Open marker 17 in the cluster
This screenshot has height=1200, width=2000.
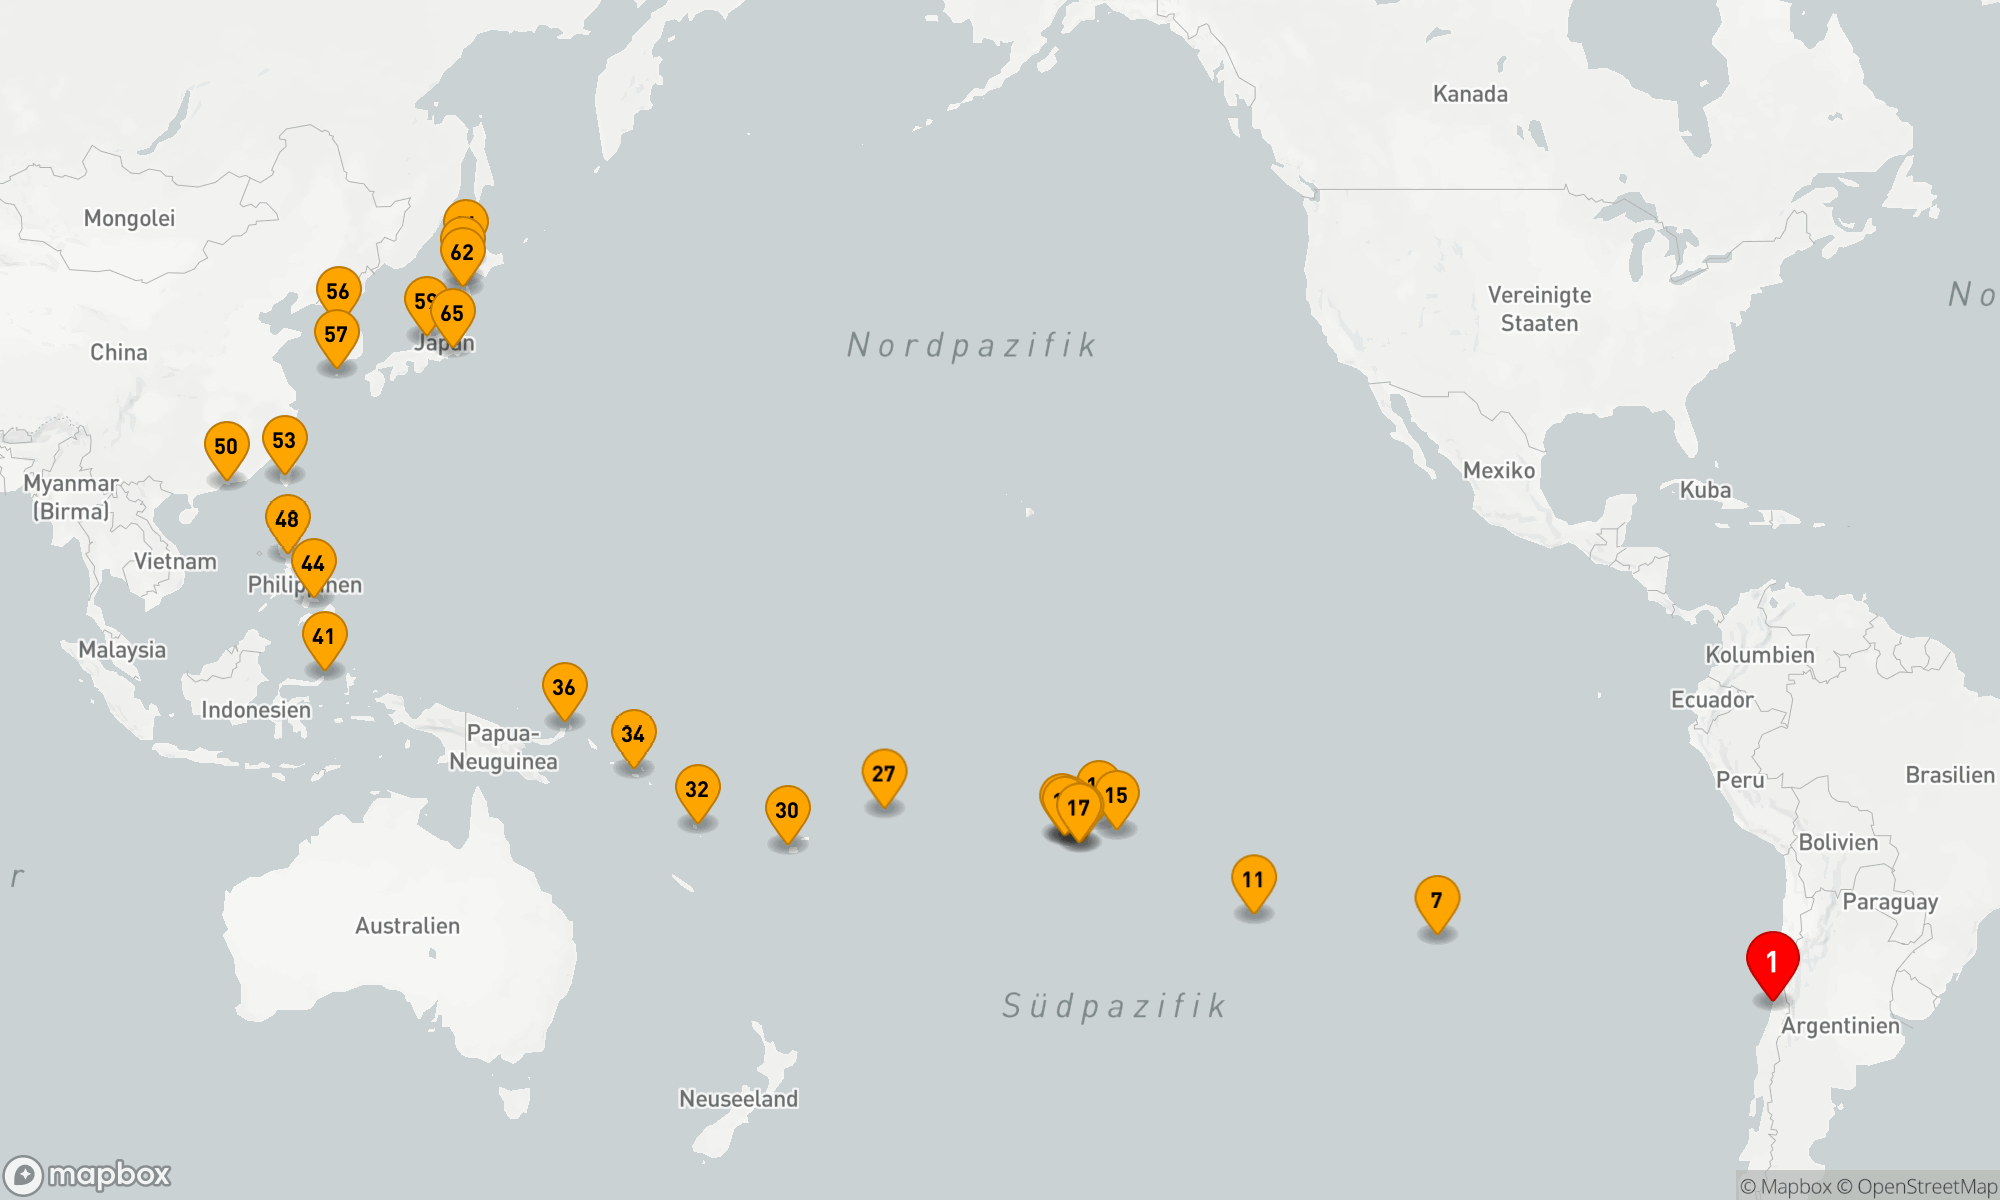click(1079, 808)
